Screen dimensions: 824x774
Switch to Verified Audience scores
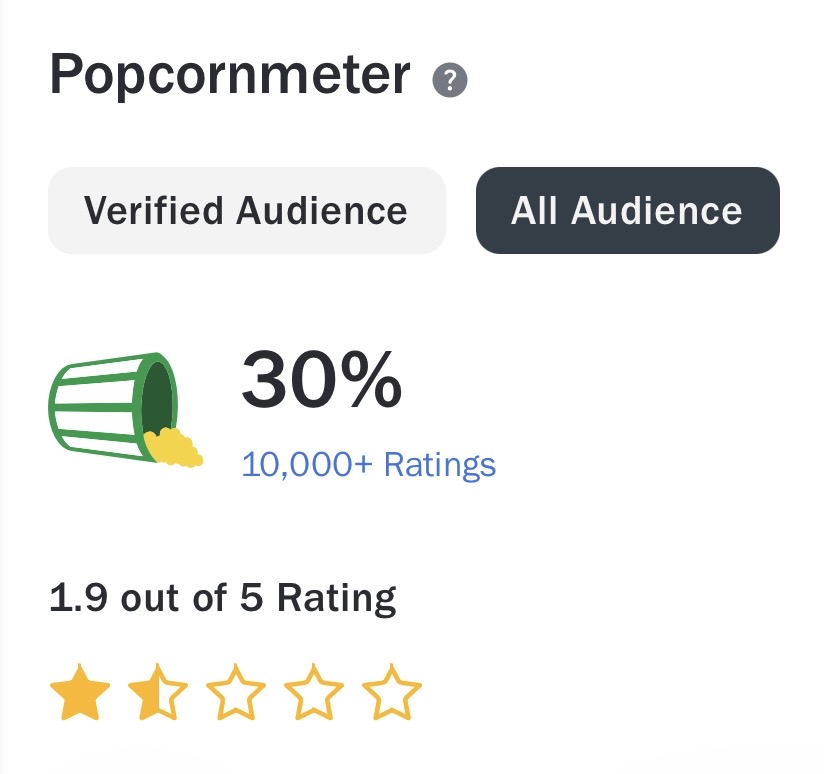(x=246, y=210)
